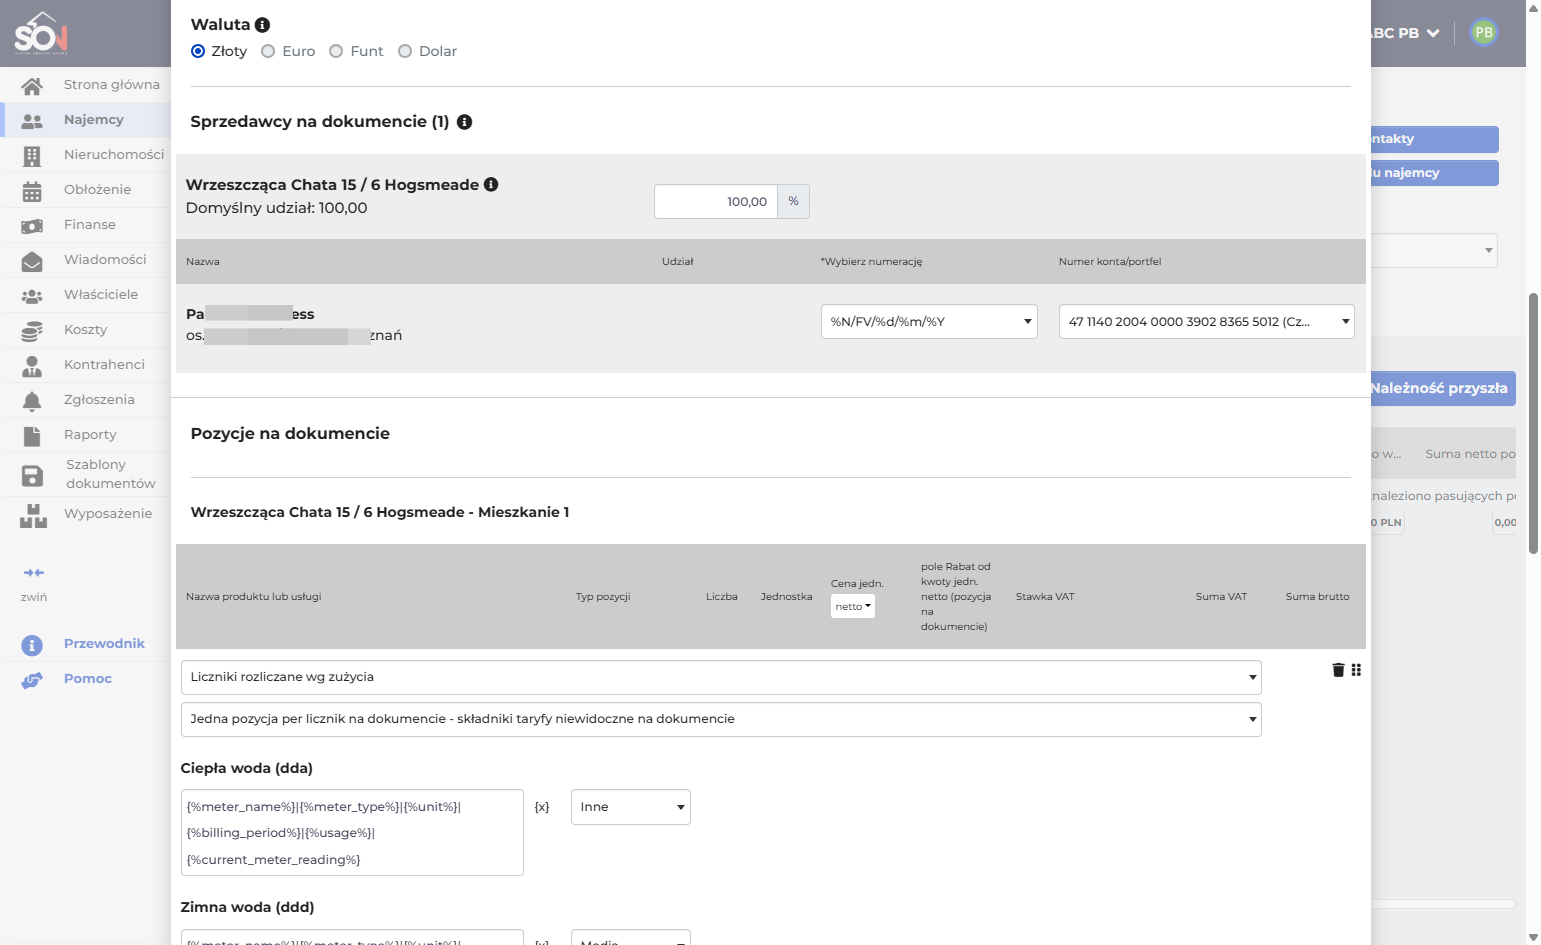The height and width of the screenshot is (945, 1541).
Task: Open Jedna pozycja per licznik dropdown
Action: click(x=721, y=719)
